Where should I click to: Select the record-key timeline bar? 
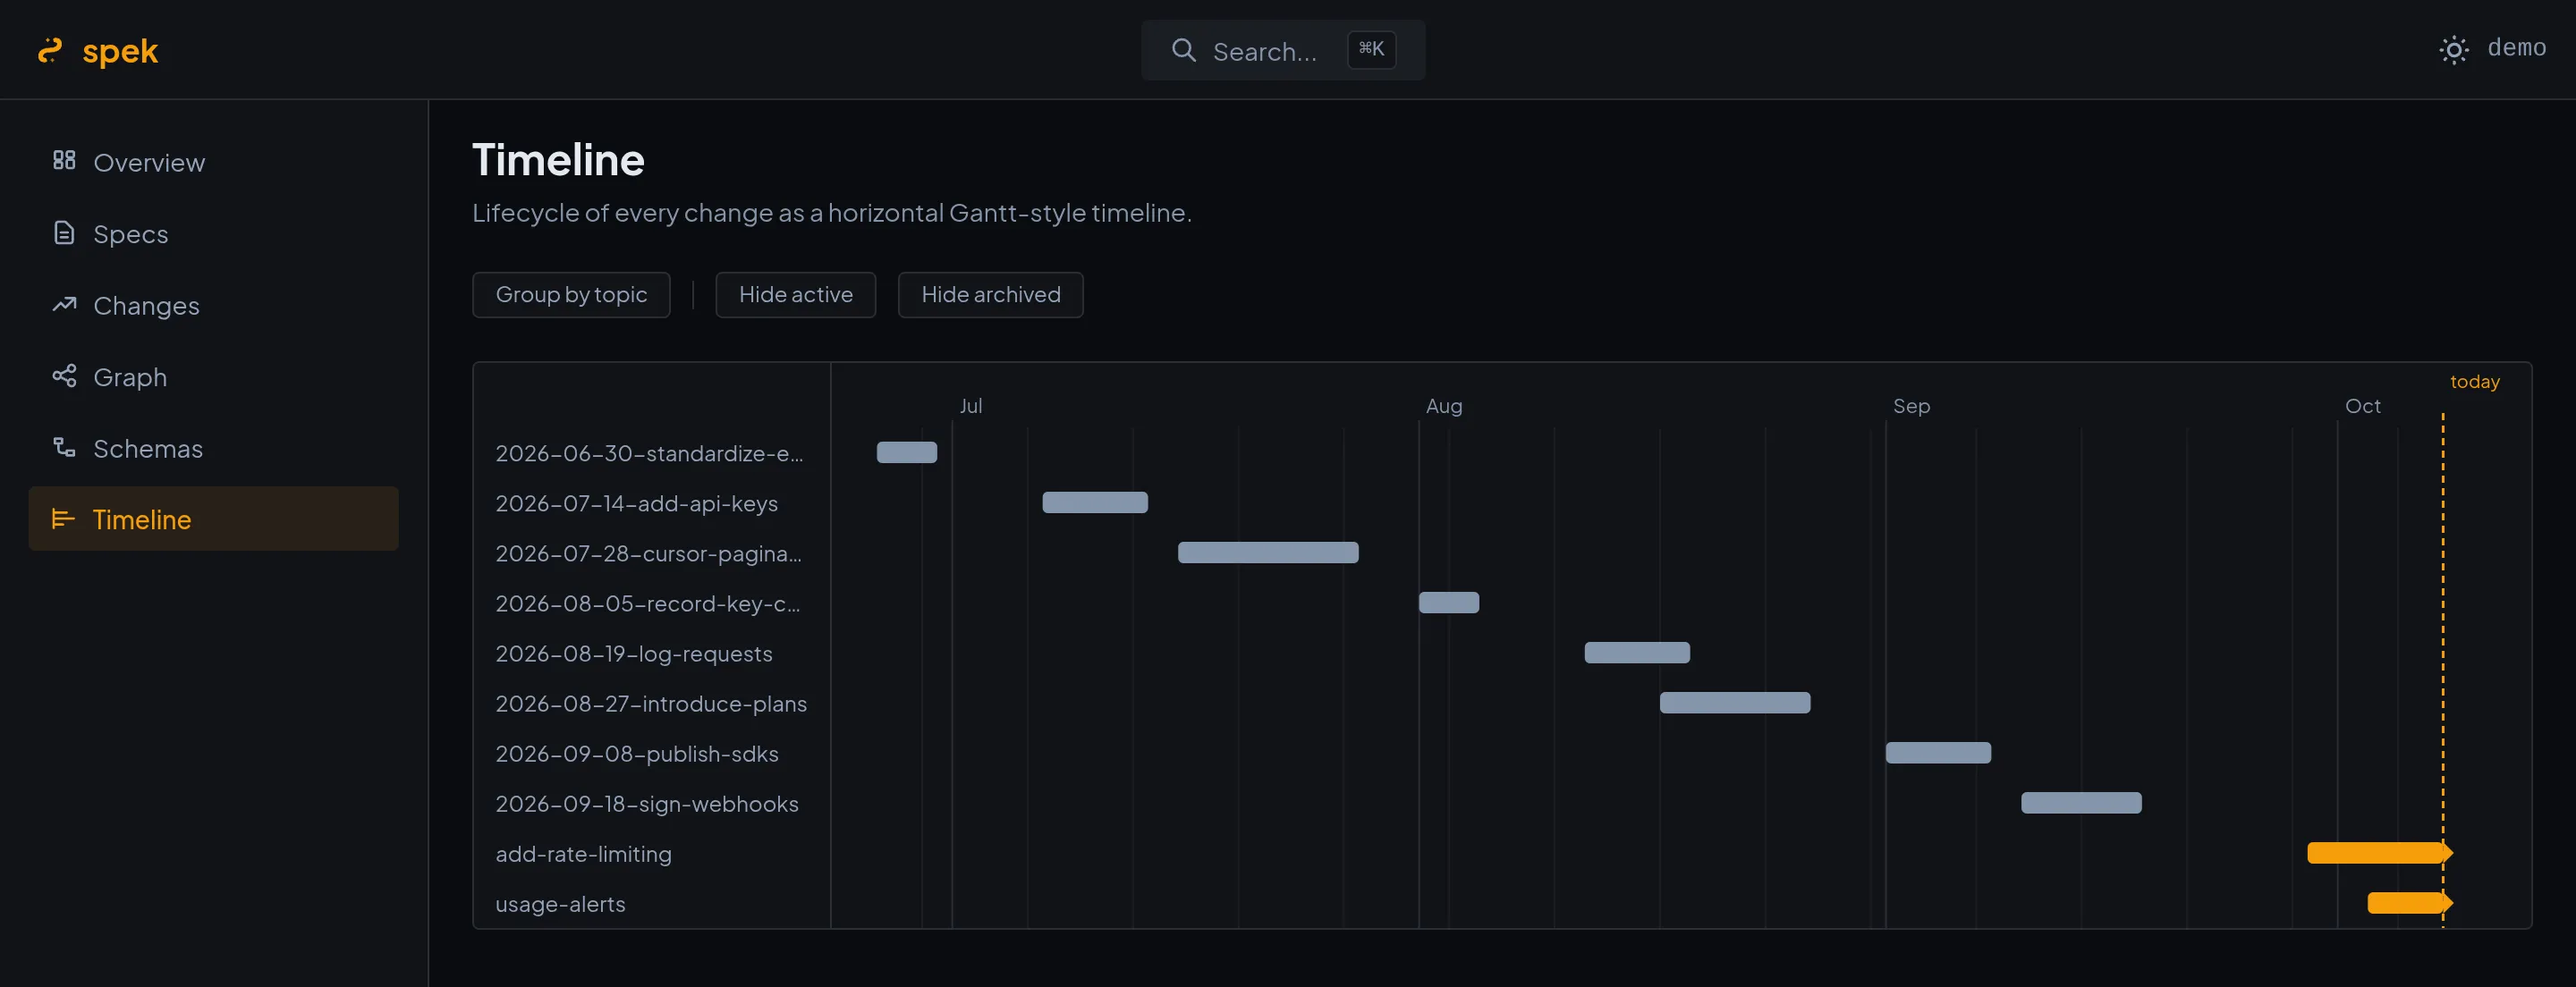click(x=1449, y=602)
